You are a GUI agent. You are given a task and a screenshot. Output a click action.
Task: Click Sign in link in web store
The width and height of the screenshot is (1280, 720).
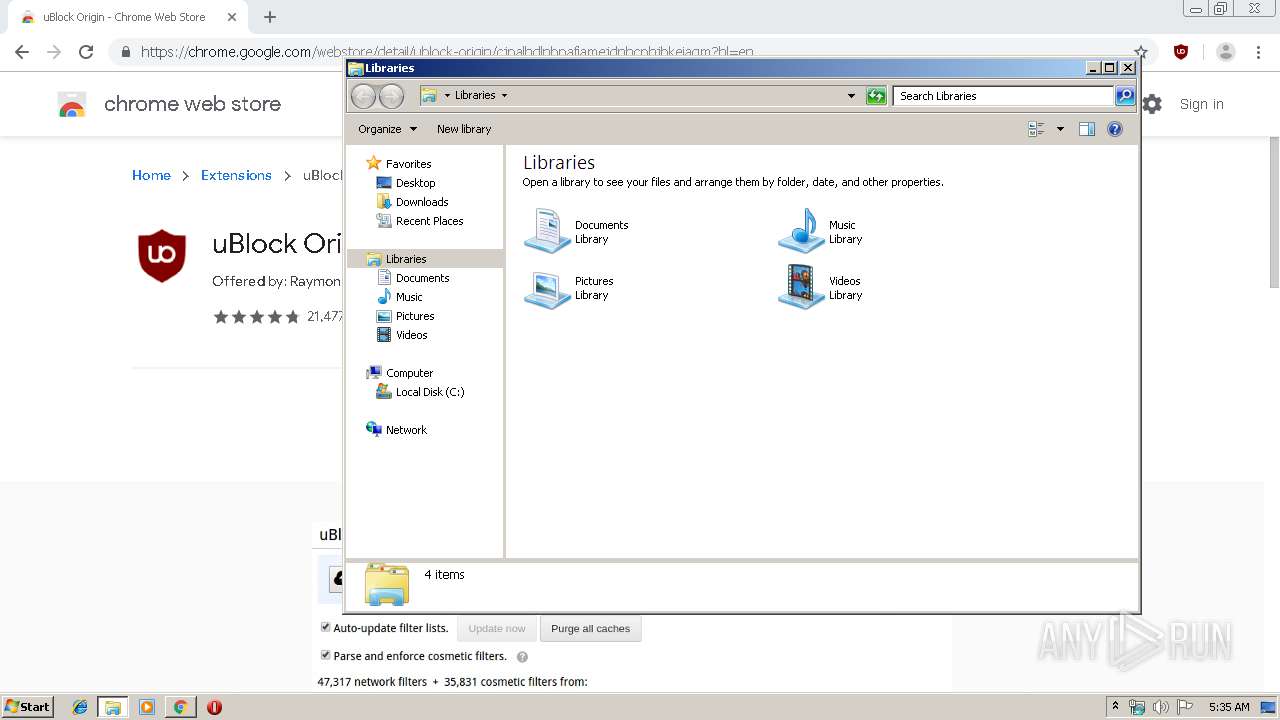coord(1201,104)
